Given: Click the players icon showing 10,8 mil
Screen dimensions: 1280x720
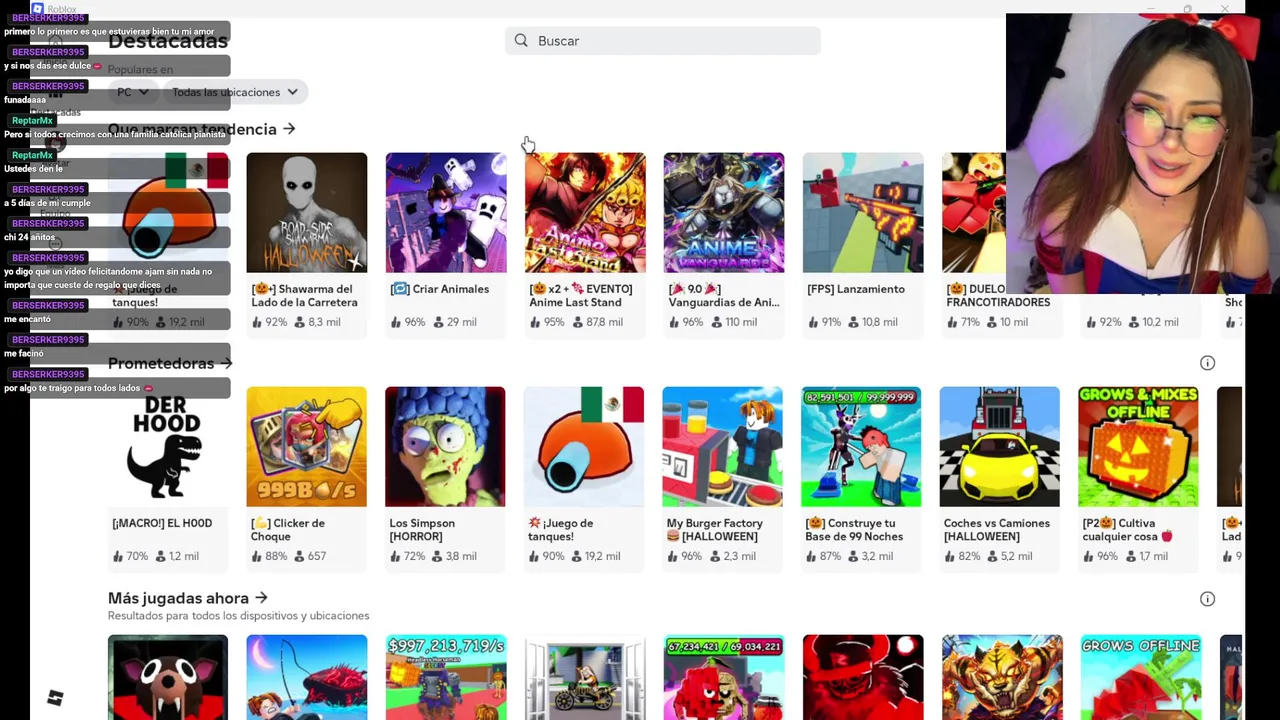Looking at the screenshot, I should 853,322.
